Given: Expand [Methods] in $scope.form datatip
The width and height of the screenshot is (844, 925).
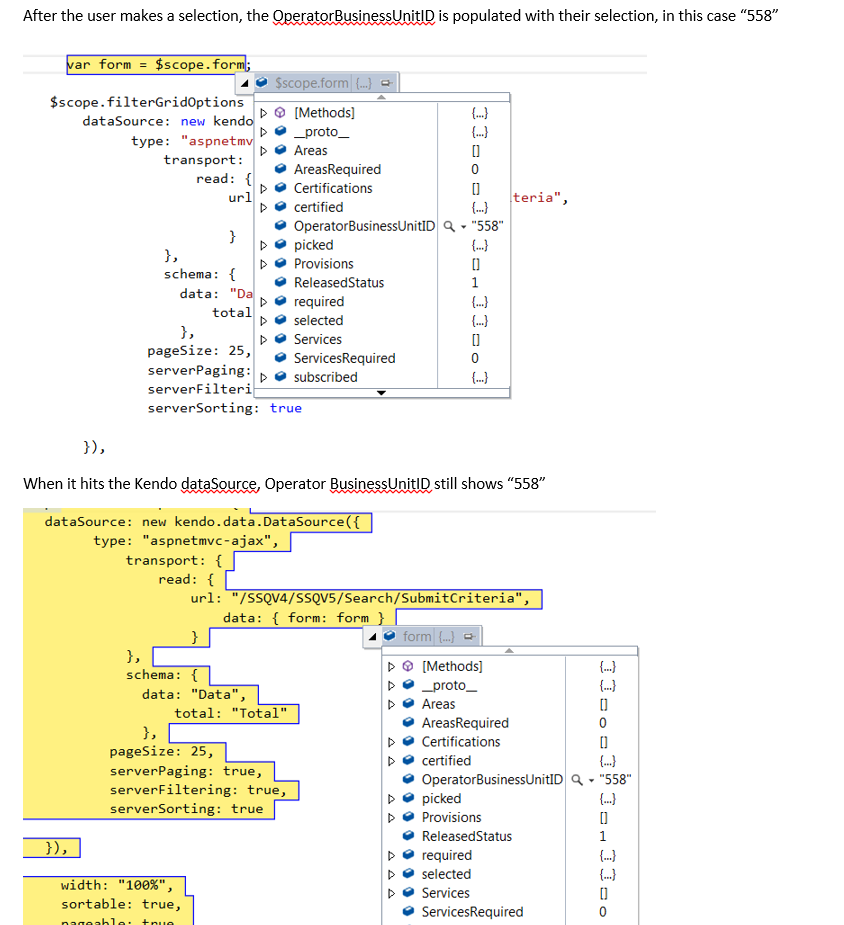Looking at the screenshot, I should click(x=264, y=113).
